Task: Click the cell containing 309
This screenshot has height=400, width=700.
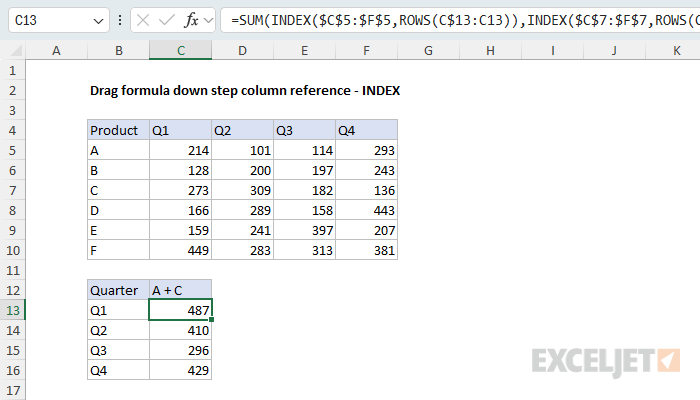Action: point(242,190)
